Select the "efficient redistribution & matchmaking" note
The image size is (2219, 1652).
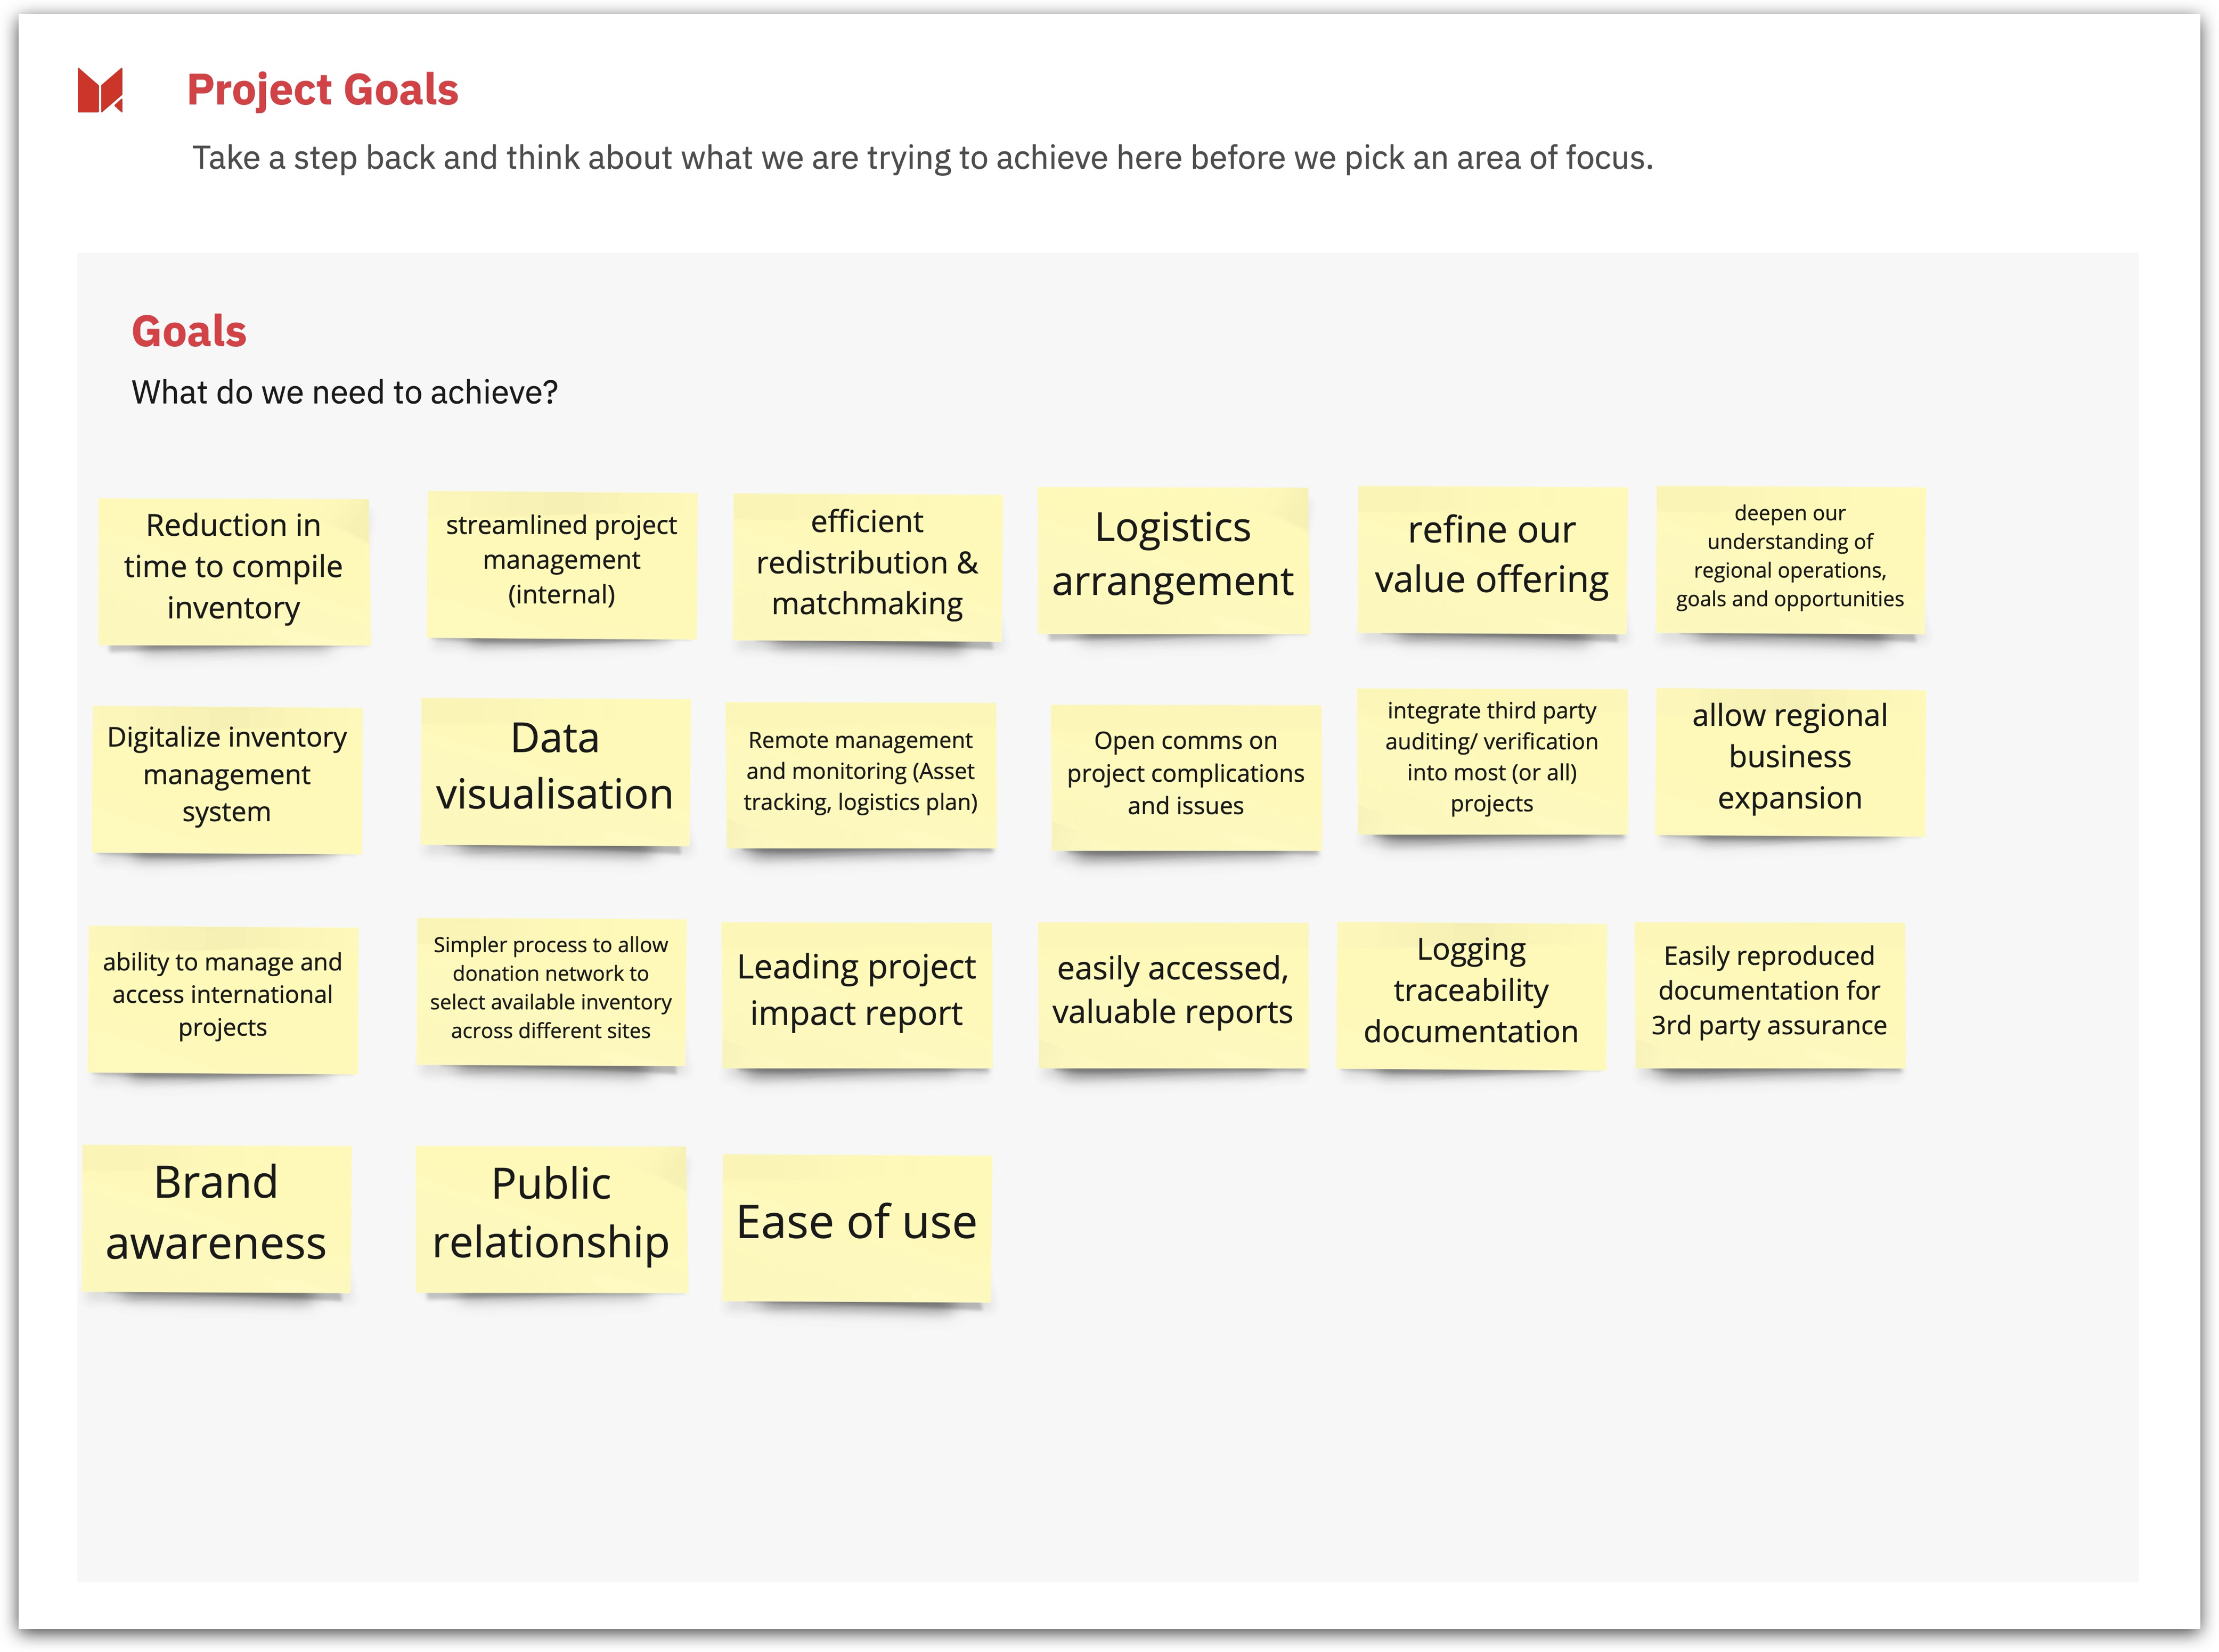tap(867, 566)
